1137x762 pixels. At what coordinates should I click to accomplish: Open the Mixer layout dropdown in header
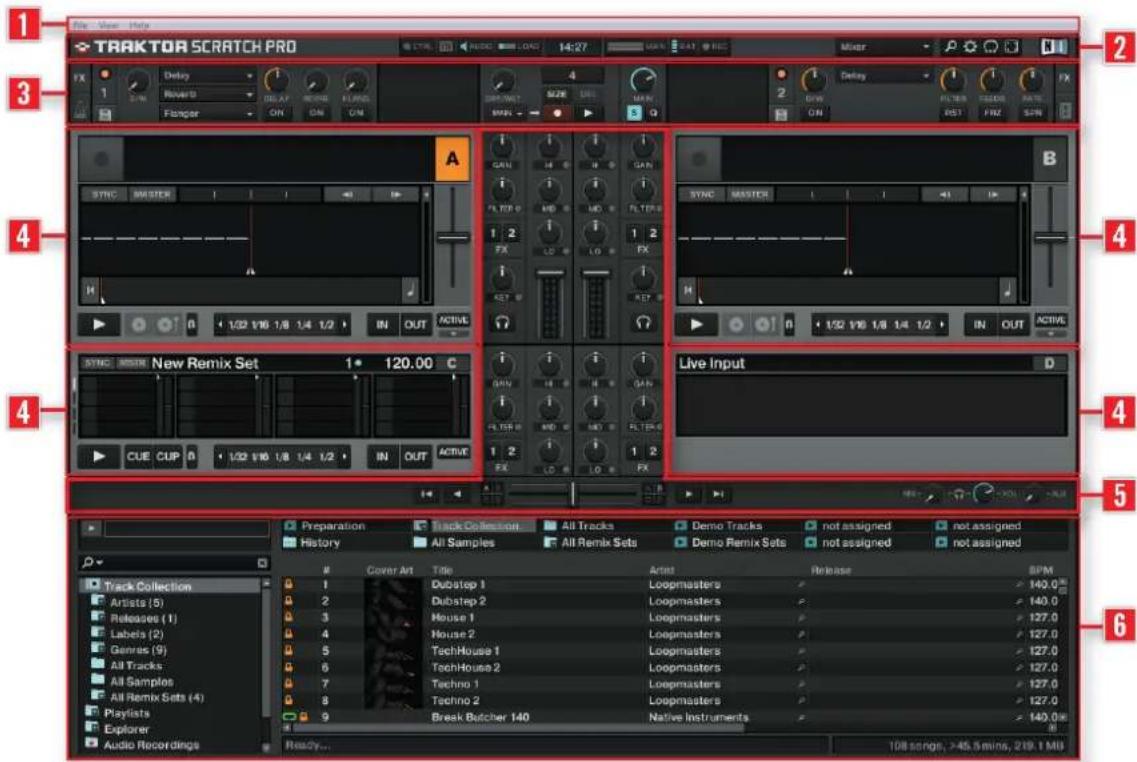[882, 47]
